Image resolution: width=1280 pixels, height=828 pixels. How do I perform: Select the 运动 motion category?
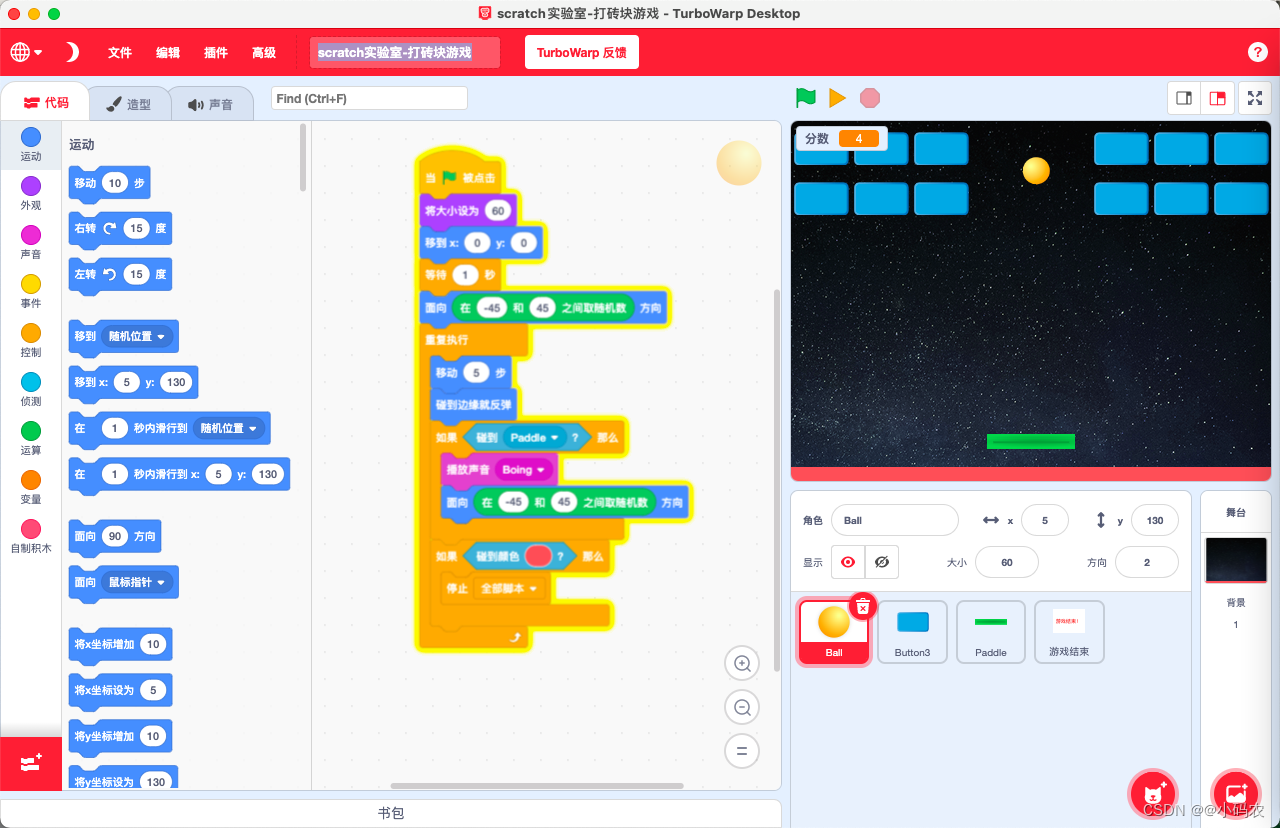[31, 145]
